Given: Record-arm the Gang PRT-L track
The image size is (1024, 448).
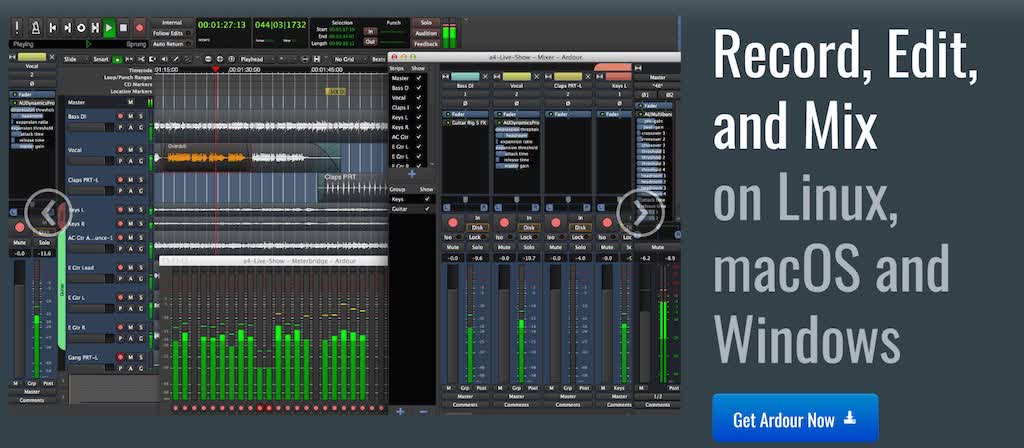Looking at the screenshot, I should 120,357.
